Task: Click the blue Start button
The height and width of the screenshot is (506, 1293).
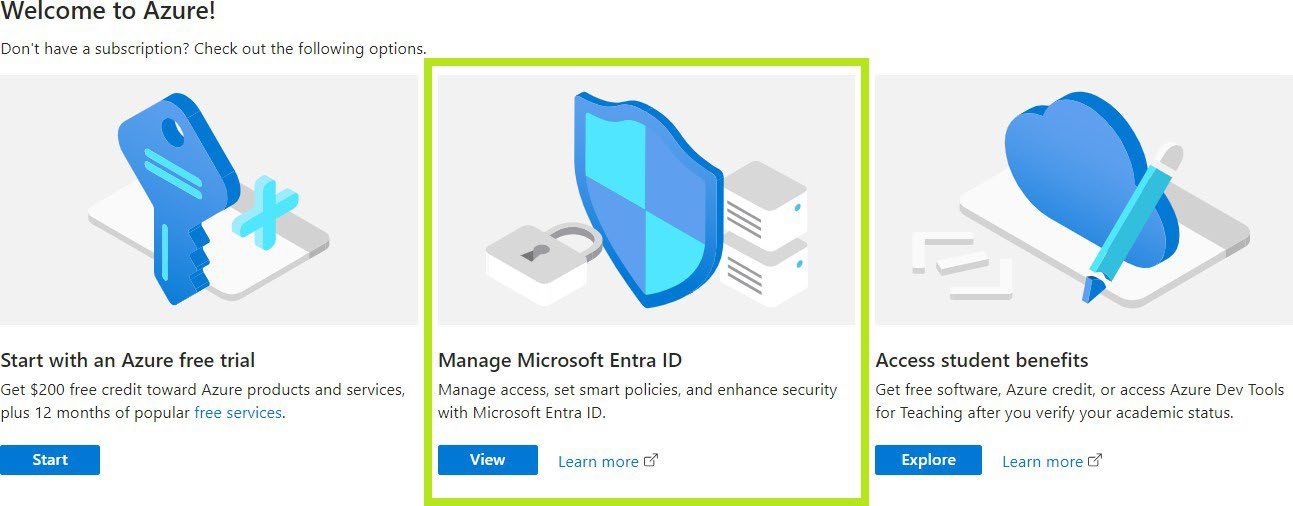Action: [x=50, y=460]
